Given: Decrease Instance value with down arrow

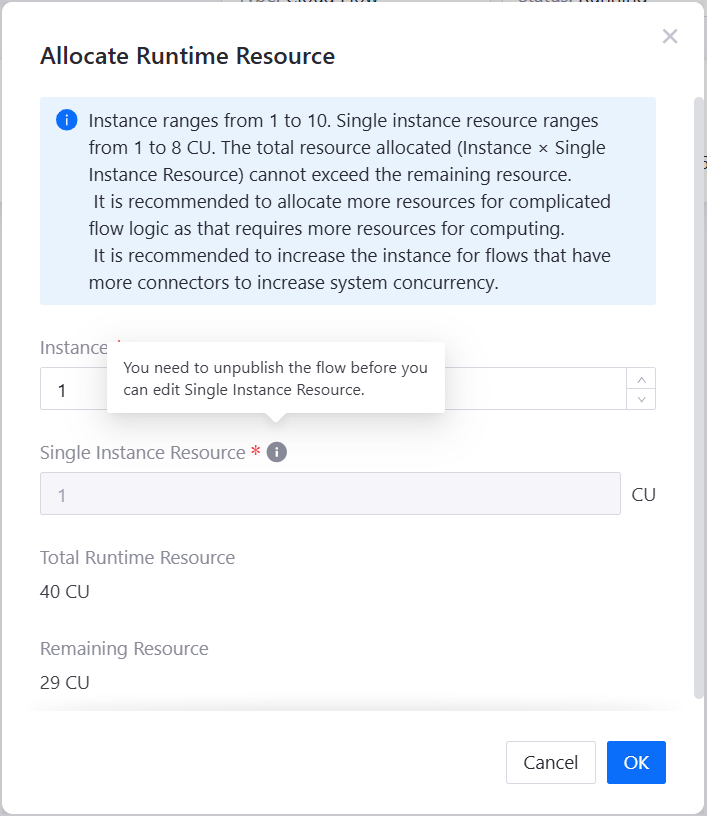Looking at the screenshot, I should click(641, 399).
